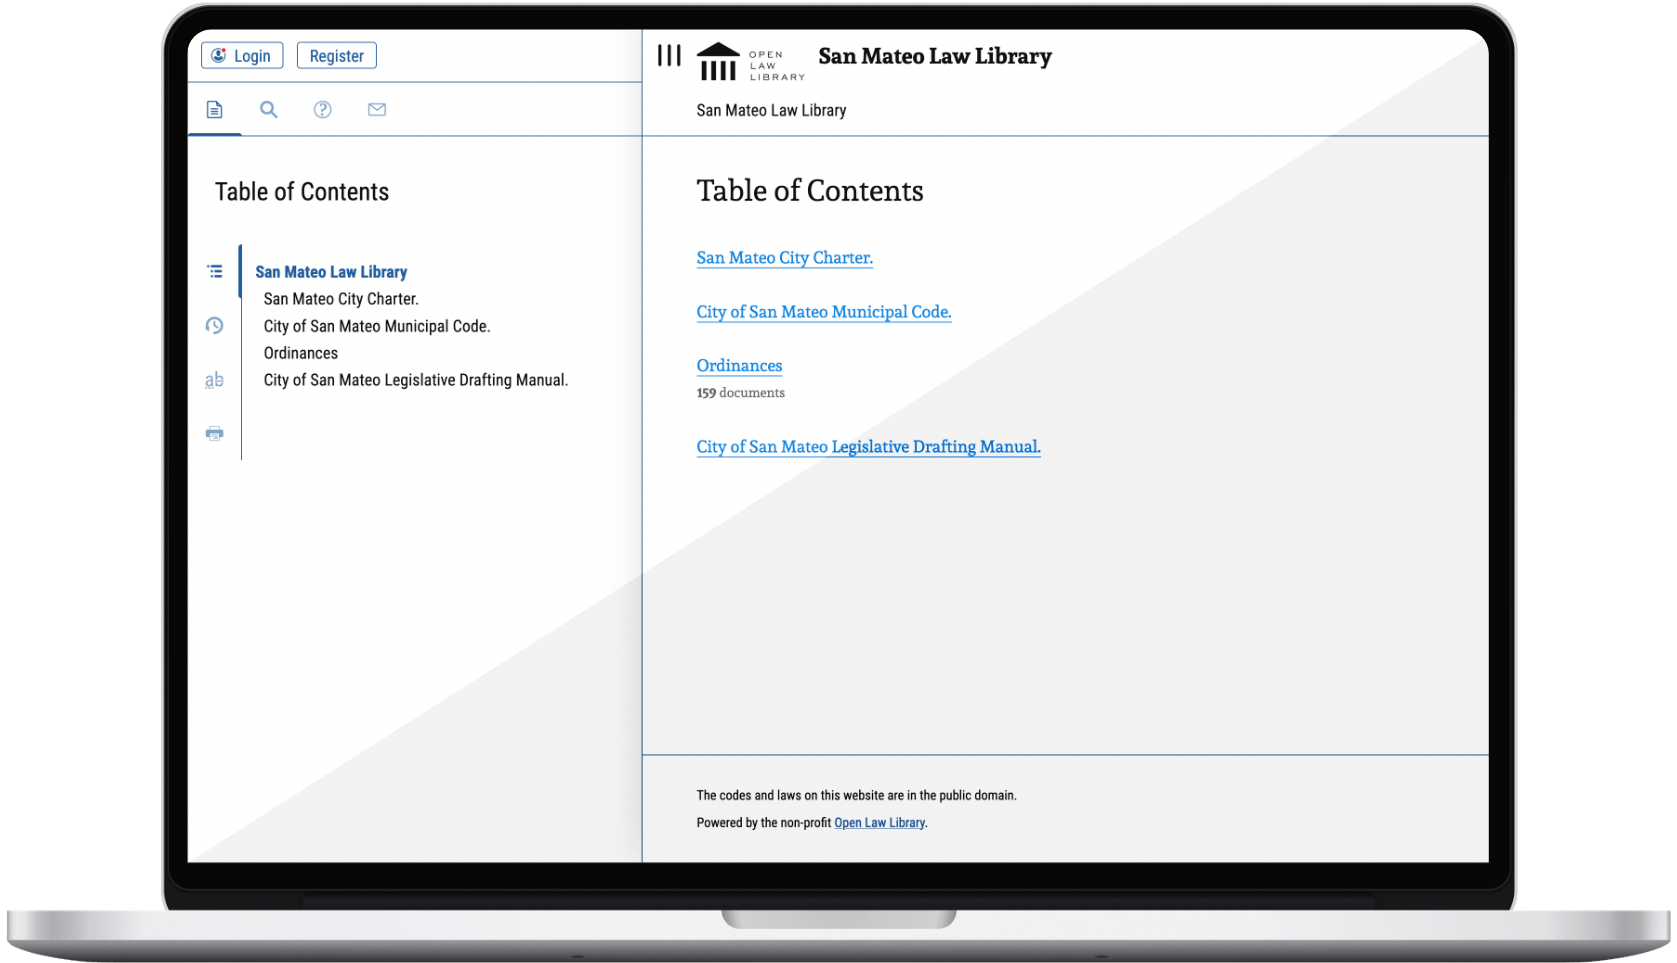Click the Login button
The image size is (1677, 963).
[x=242, y=56]
